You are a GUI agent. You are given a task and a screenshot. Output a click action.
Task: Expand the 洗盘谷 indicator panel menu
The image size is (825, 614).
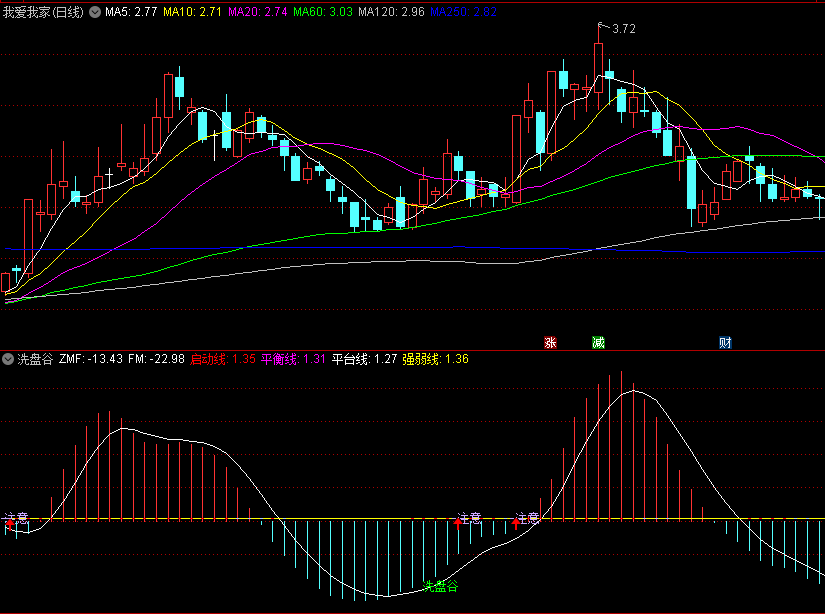click(x=8, y=359)
